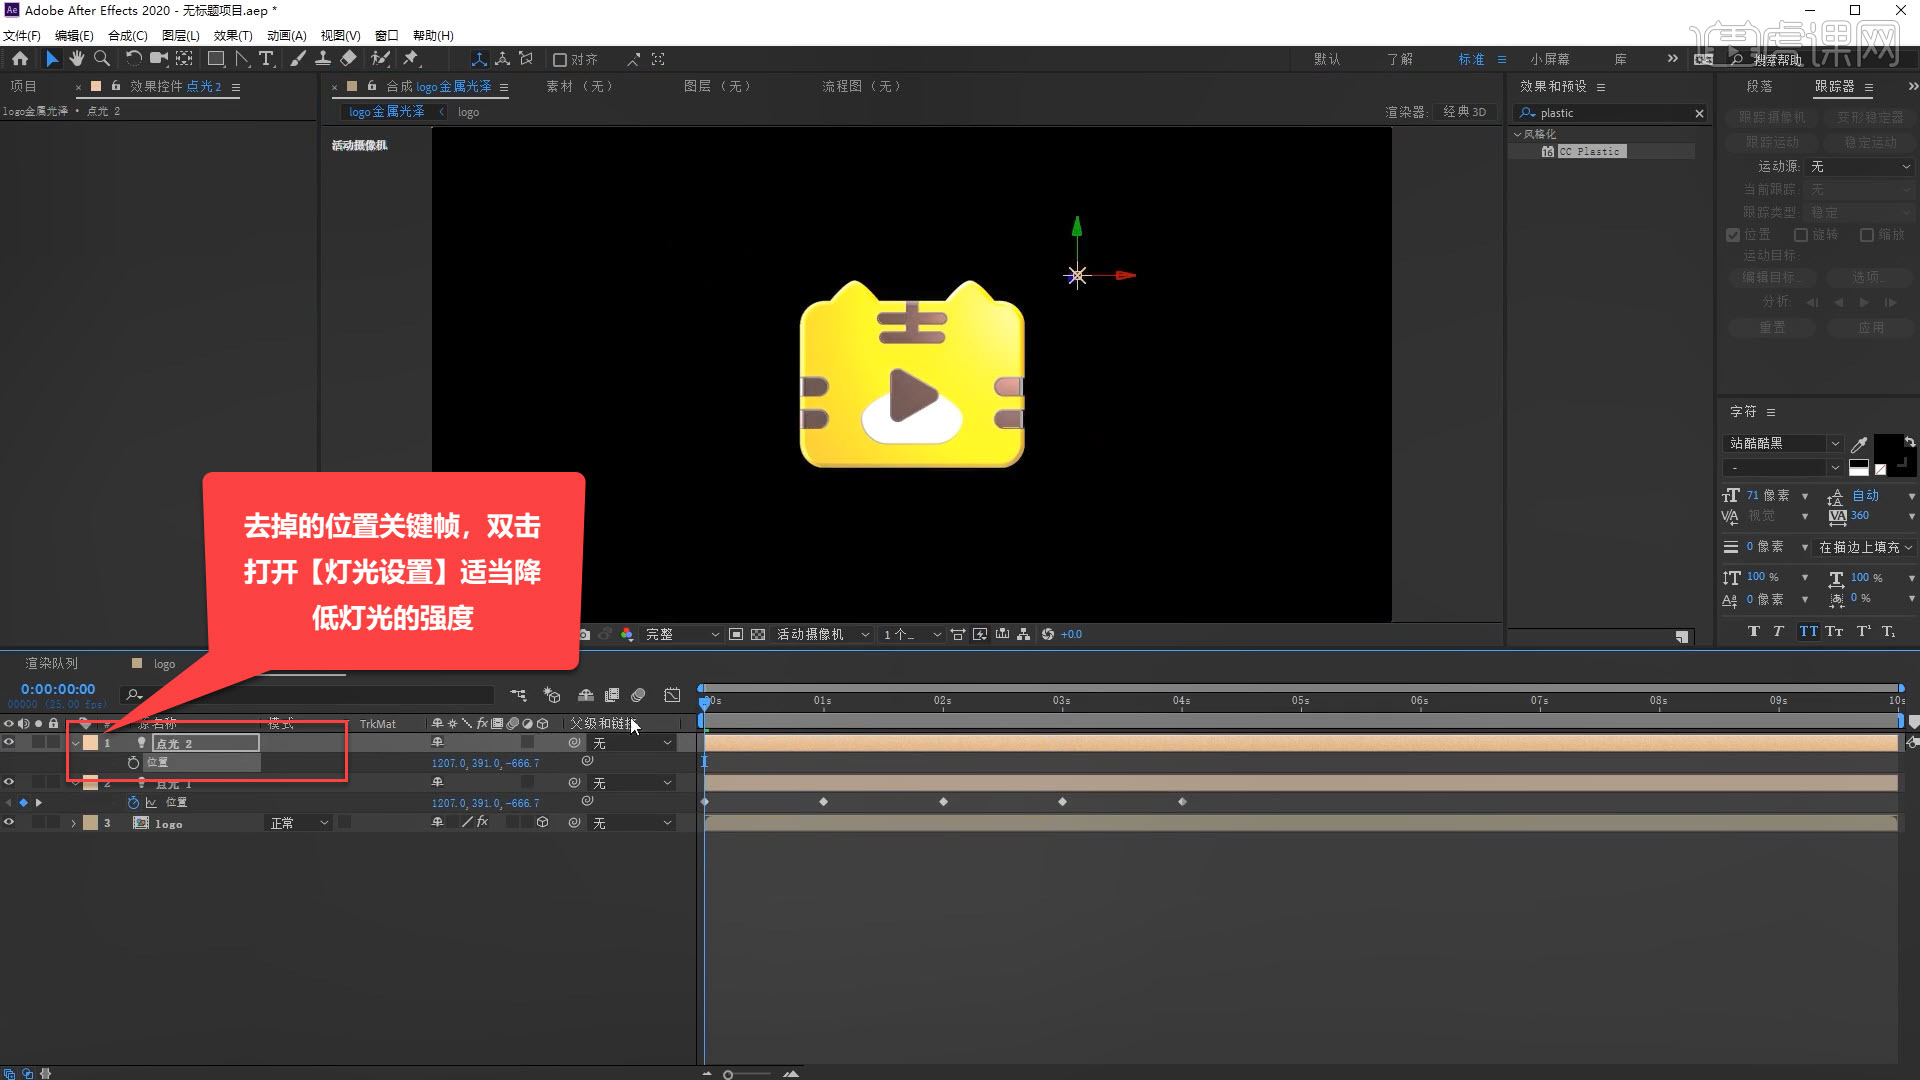Viewport: 1920px width, 1080px height.
Task: Click the logo breadcrumb in composition navigator
Action: pyautogui.click(x=468, y=112)
